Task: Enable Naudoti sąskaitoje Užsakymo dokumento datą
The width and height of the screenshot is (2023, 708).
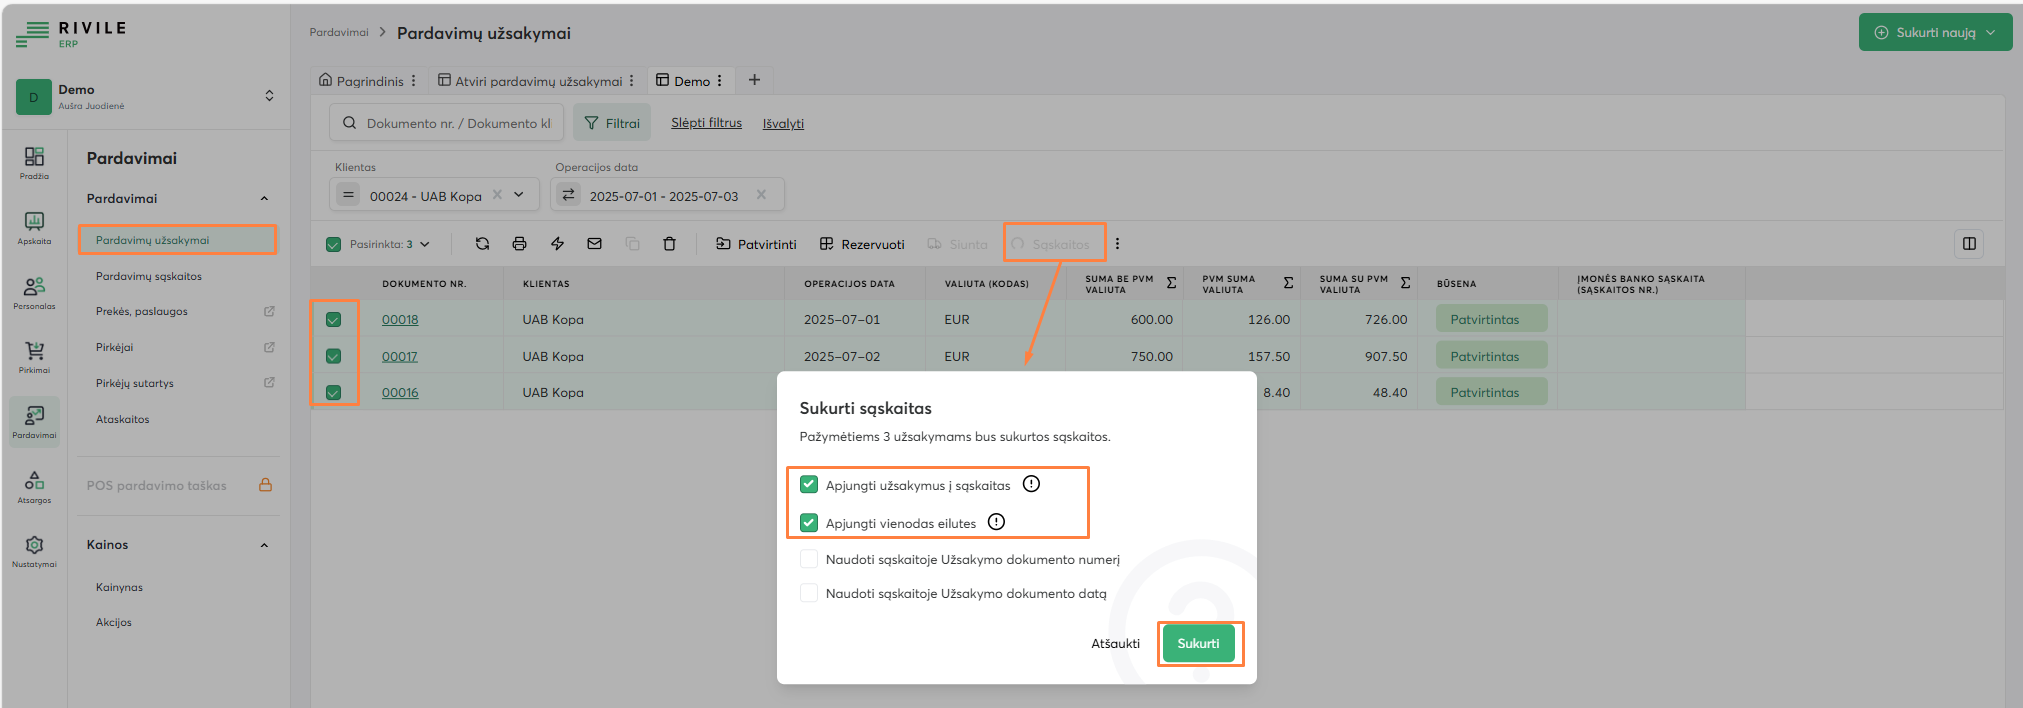Action: pyautogui.click(x=809, y=593)
